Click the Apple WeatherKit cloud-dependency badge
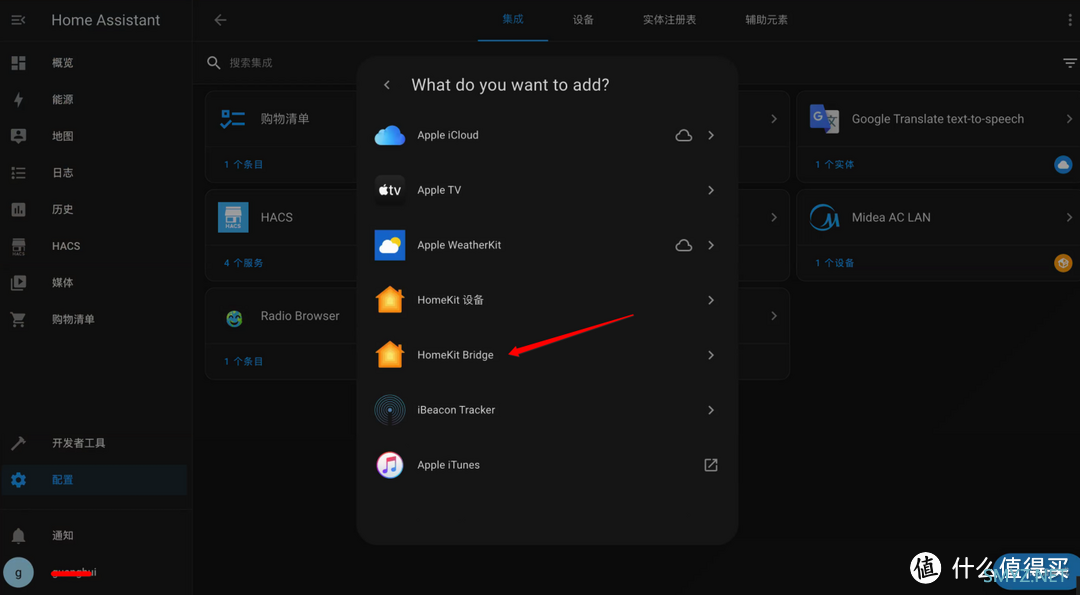 683,245
